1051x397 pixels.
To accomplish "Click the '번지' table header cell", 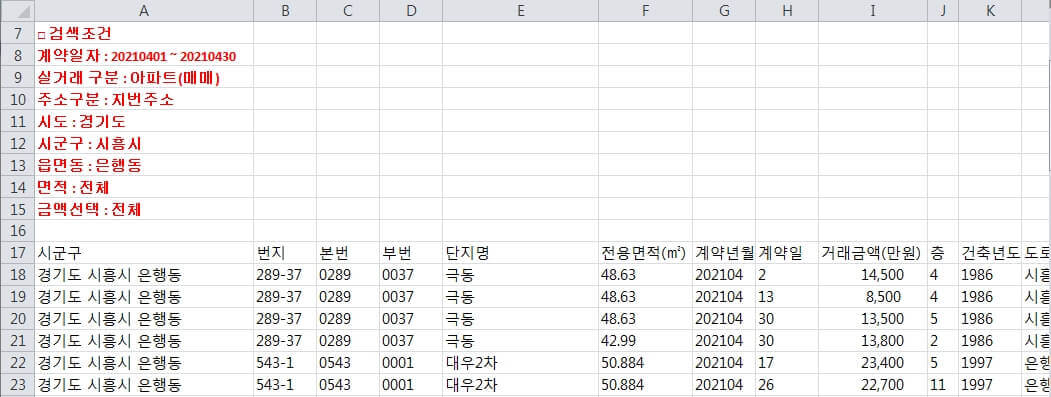I will [x=285, y=253].
